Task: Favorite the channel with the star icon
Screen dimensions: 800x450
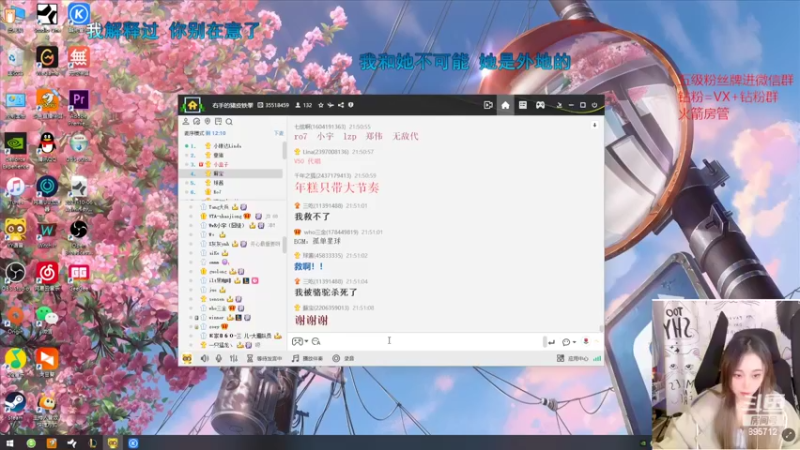Action: tap(320, 105)
